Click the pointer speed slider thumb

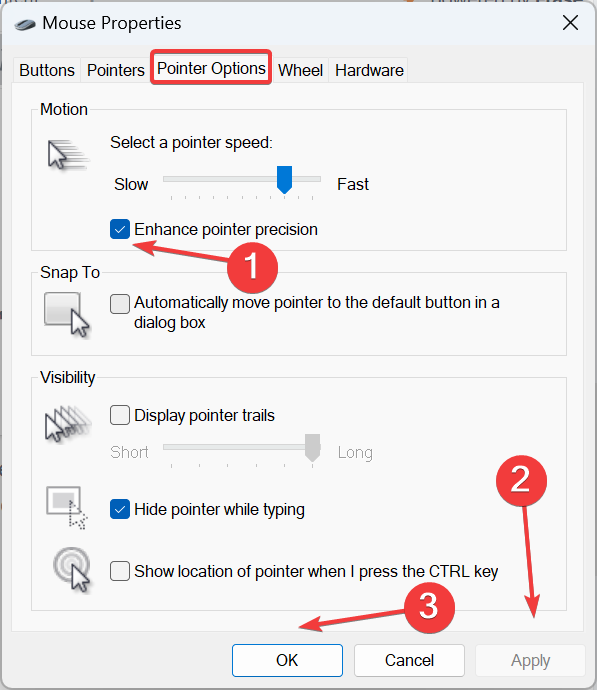click(285, 180)
